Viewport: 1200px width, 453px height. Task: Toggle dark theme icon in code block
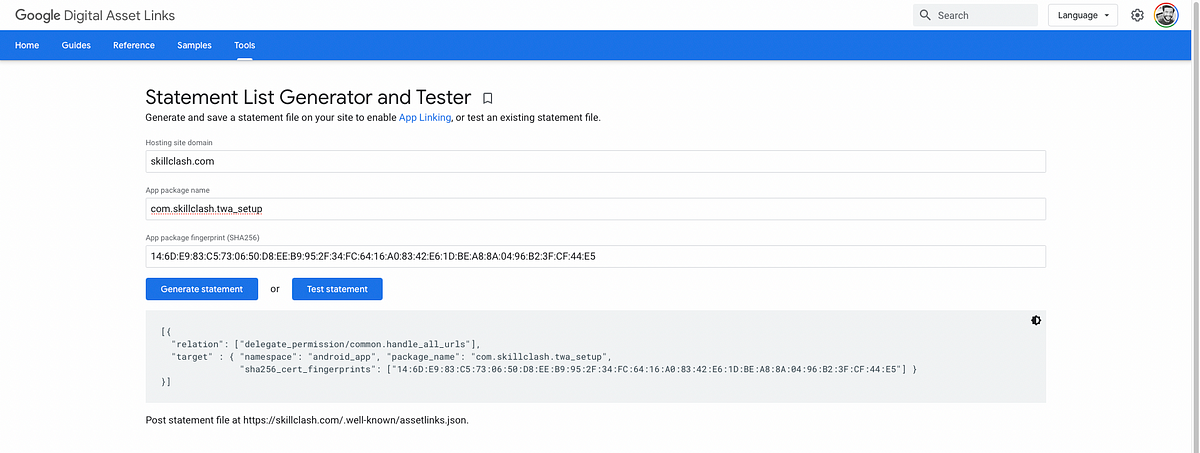(1035, 321)
